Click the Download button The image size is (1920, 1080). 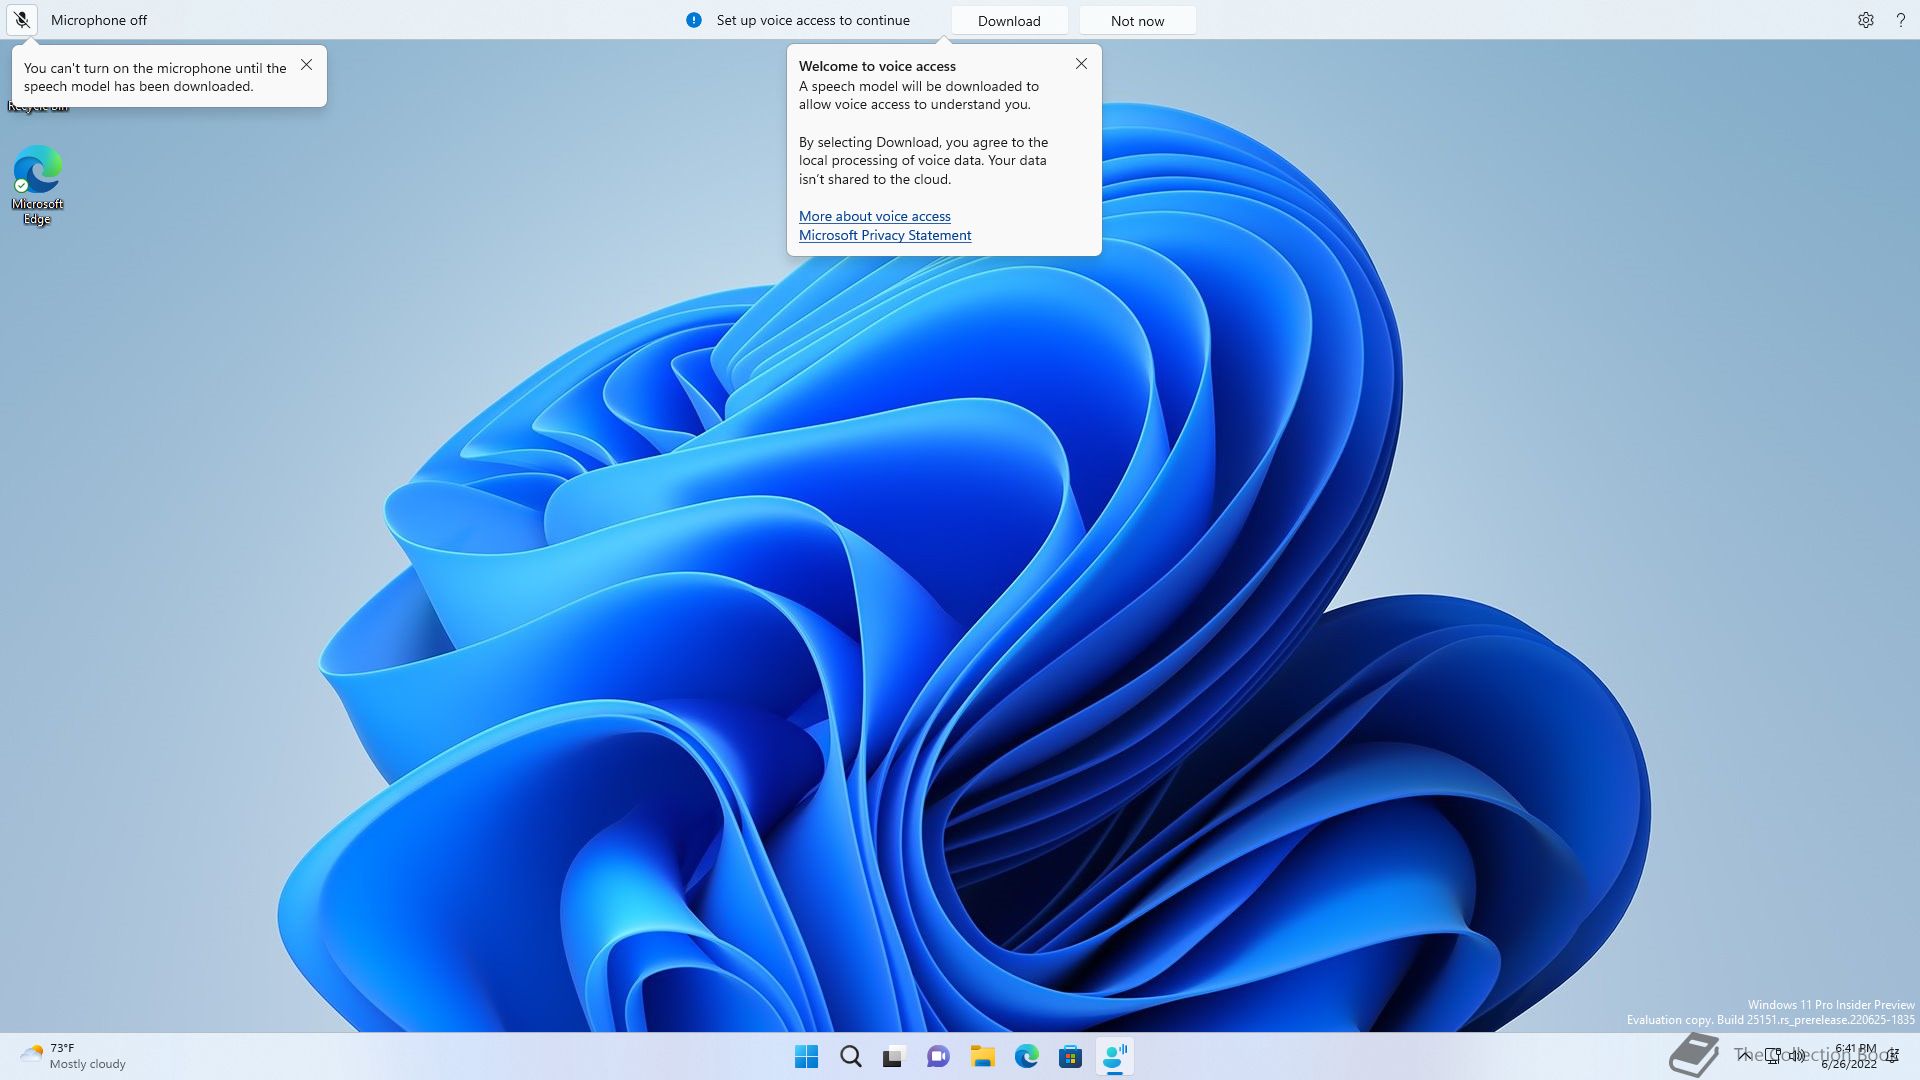click(1008, 21)
